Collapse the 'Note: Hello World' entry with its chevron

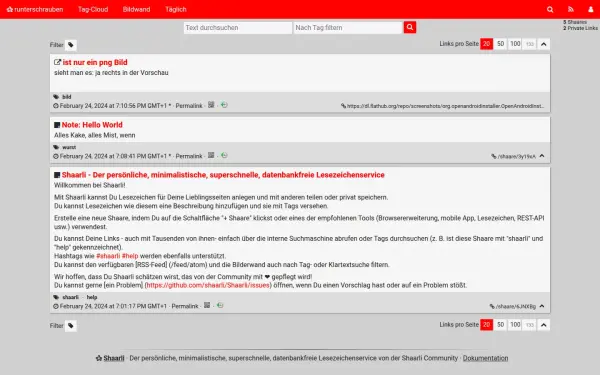542,156
